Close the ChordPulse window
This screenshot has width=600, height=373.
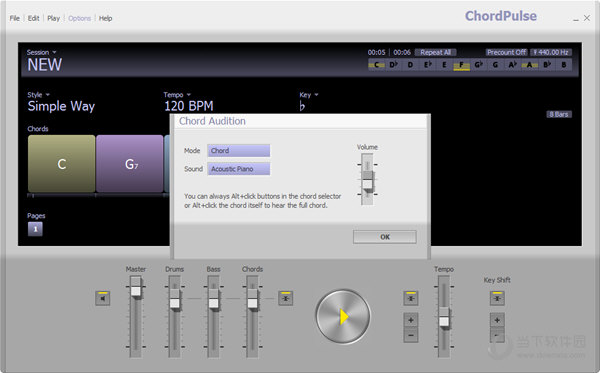click(587, 18)
